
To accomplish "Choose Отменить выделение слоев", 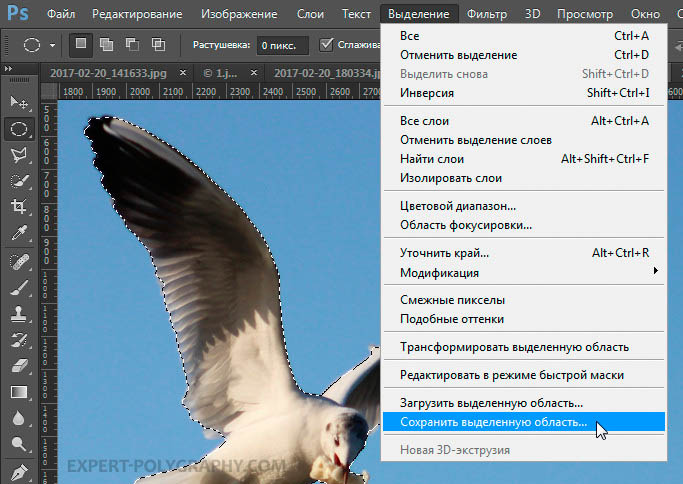I will [x=524, y=140].
